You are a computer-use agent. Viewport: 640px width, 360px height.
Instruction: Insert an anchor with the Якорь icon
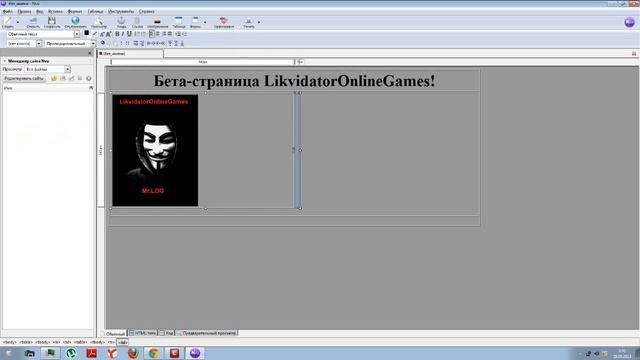(121, 22)
